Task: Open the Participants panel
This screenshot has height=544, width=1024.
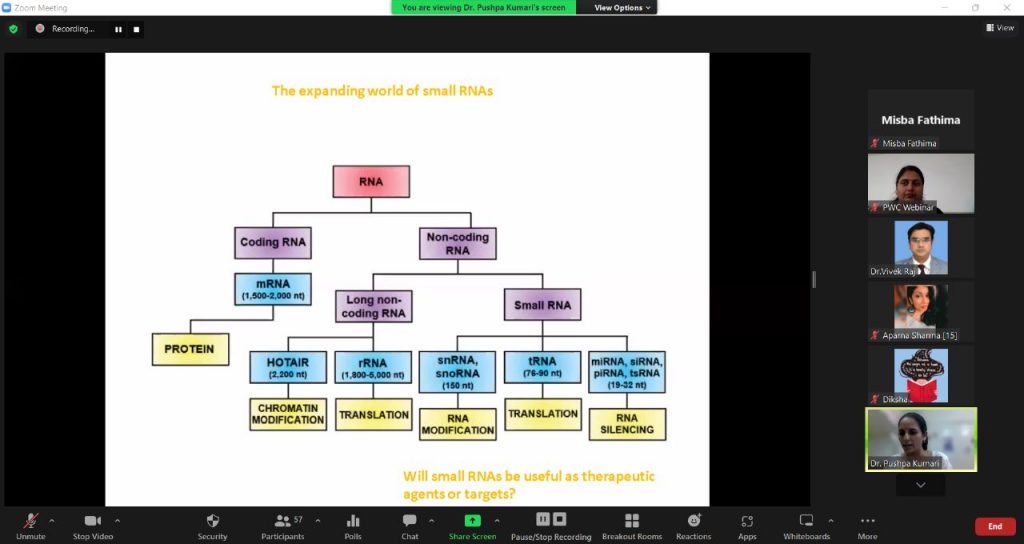Action: (x=283, y=522)
